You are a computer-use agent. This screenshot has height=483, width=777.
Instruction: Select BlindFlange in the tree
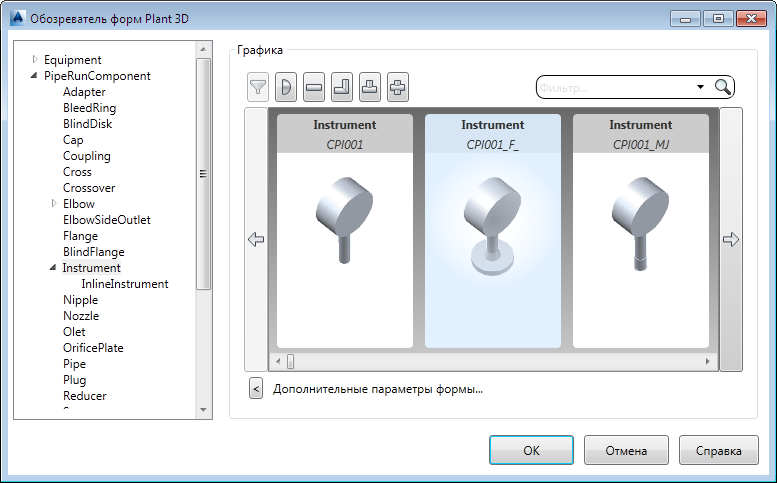tap(94, 252)
